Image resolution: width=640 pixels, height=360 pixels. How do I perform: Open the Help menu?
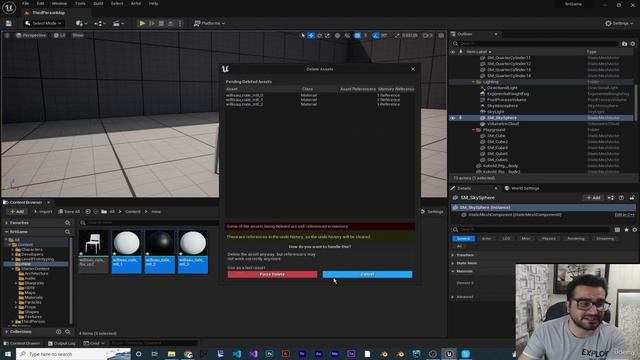pyautogui.click(x=153, y=4)
